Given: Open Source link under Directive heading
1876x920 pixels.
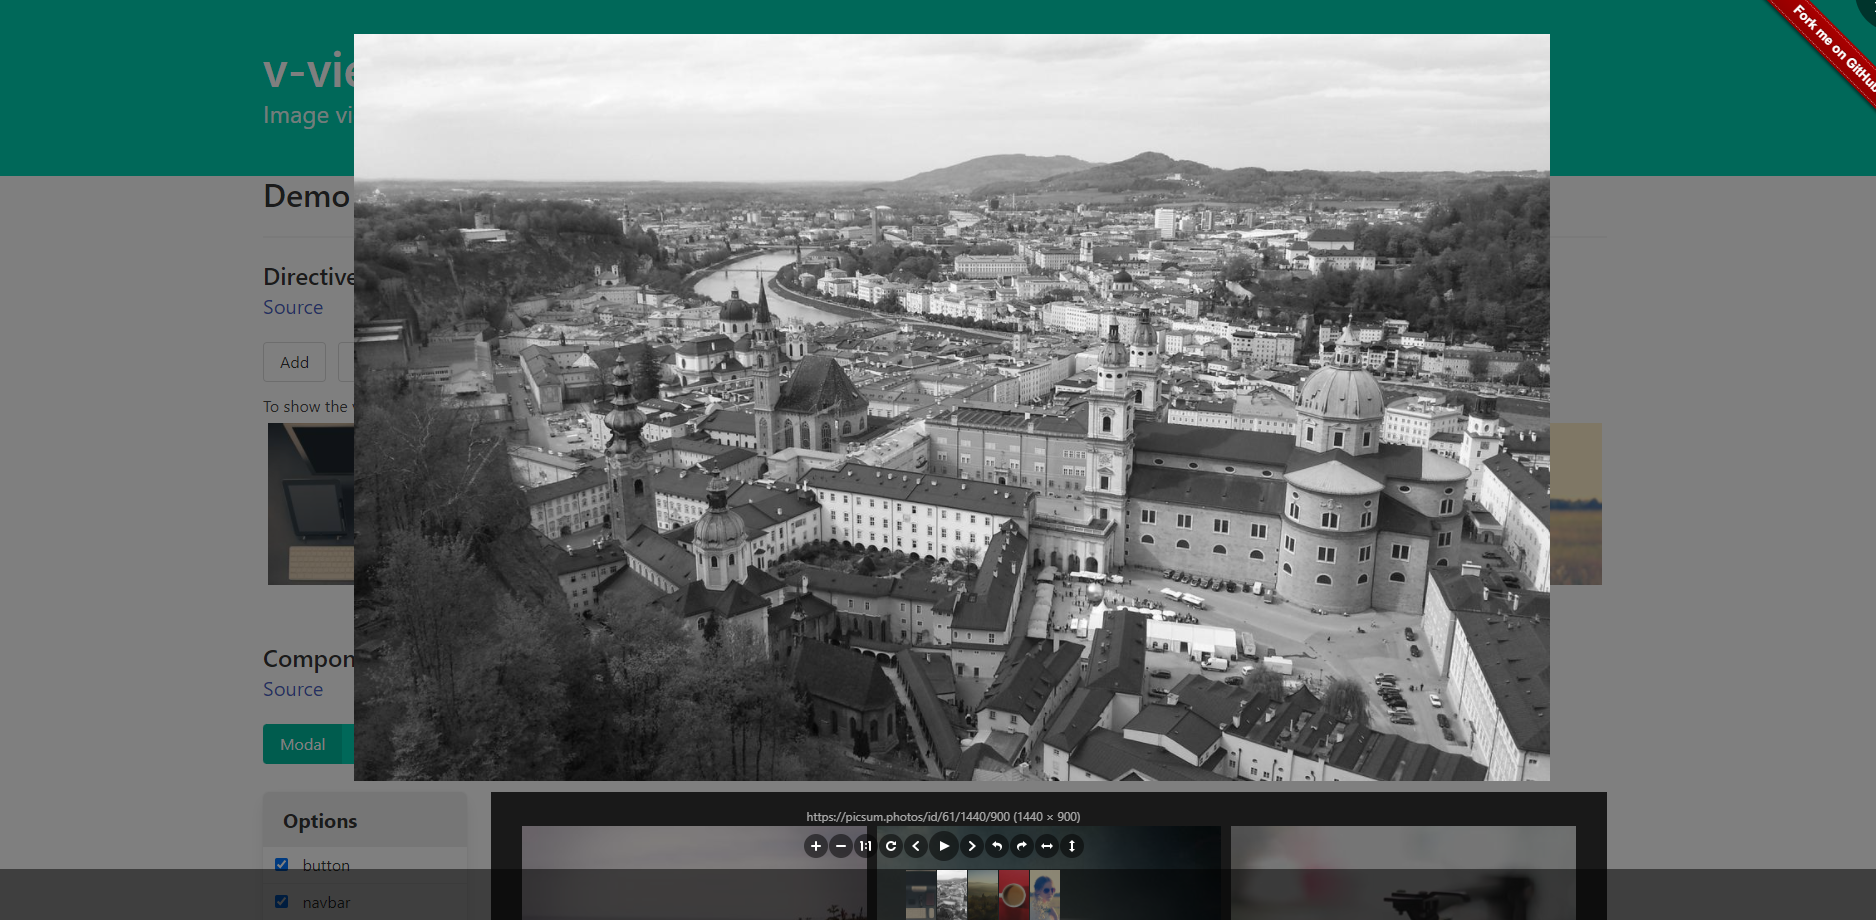Looking at the screenshot, I should [293, 308].
